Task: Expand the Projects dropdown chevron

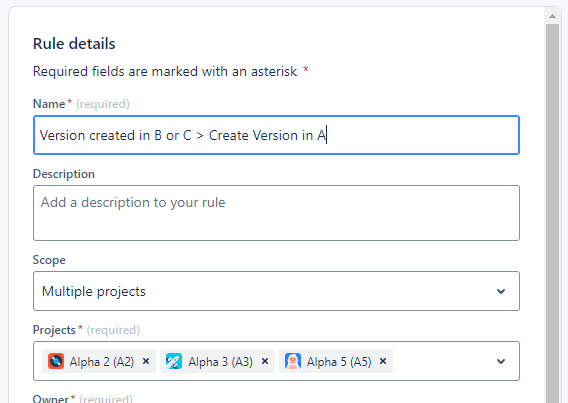Action: pos(501,361)
